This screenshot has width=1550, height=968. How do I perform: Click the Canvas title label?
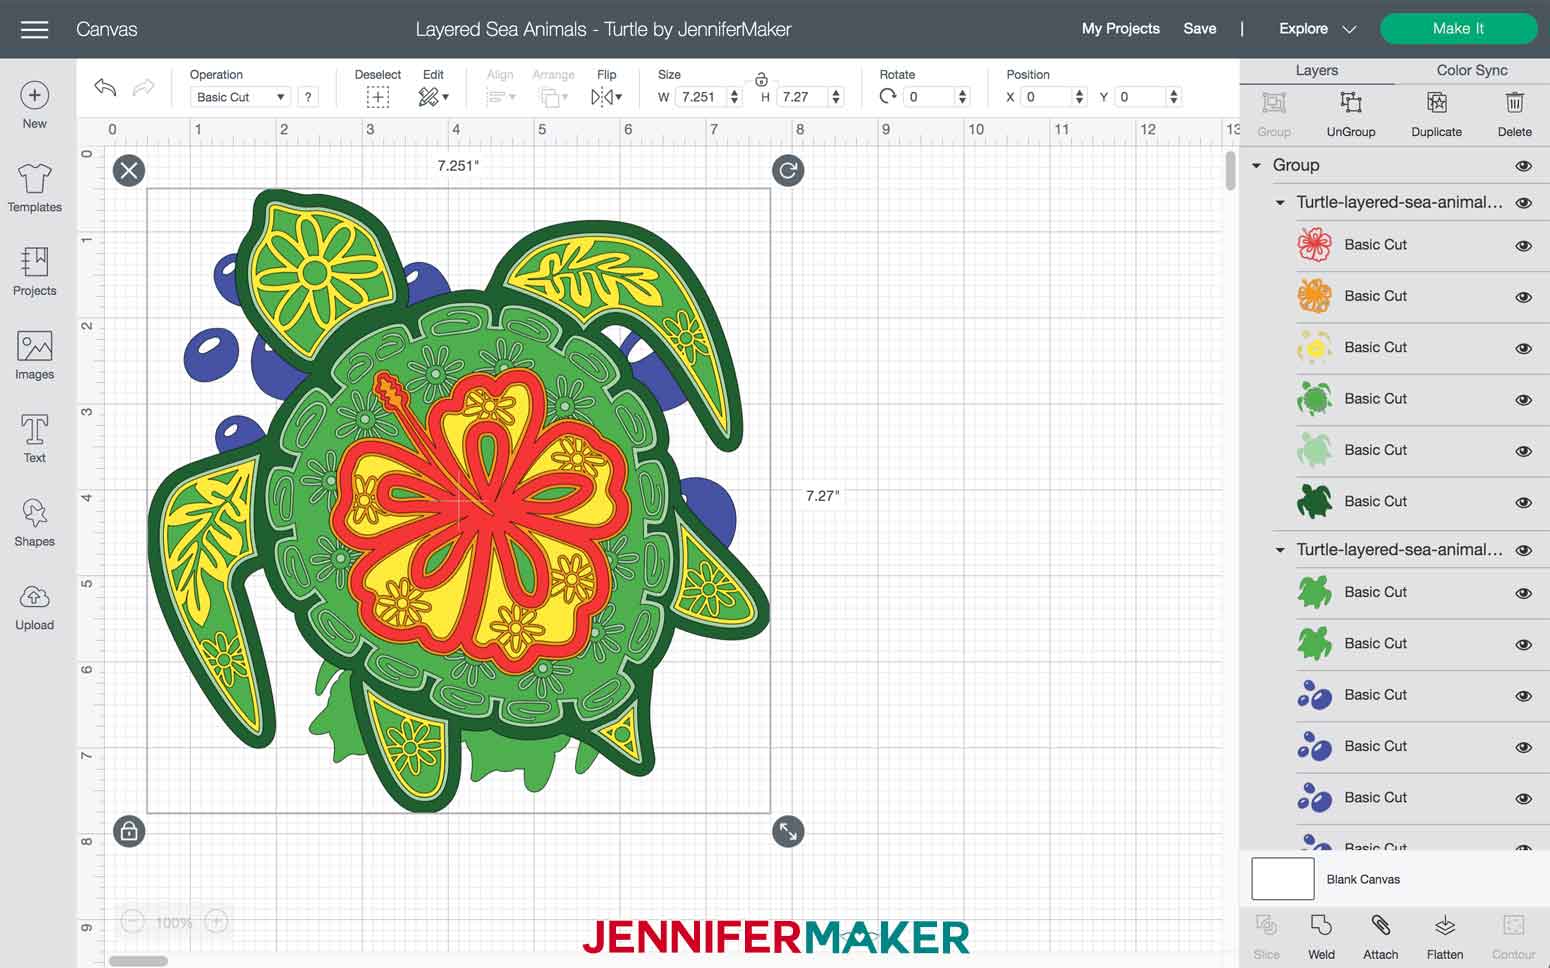click(107, 30)
